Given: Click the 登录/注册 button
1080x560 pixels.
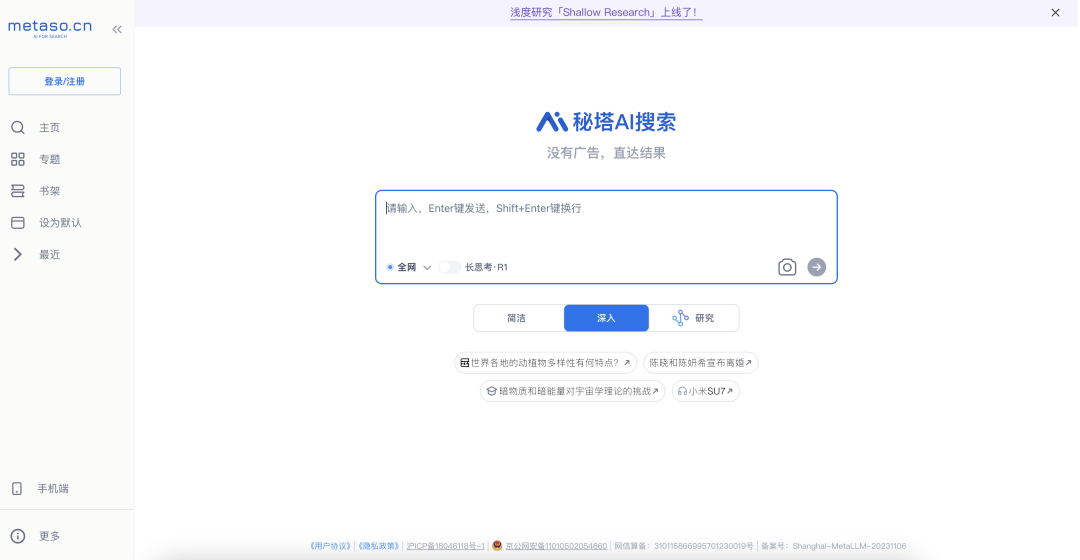Looking at the screenshot, I should pyautogui.click(x=65, y=81).
